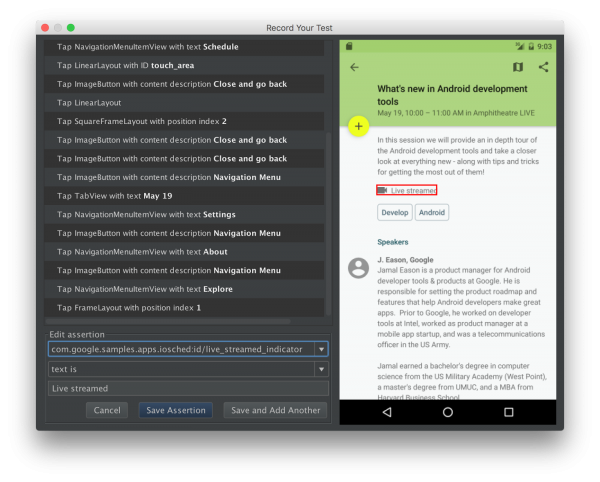Select step 'NavigationMenuItemView with text Explore'
The image size is (600, 482).
coord(184,289)
